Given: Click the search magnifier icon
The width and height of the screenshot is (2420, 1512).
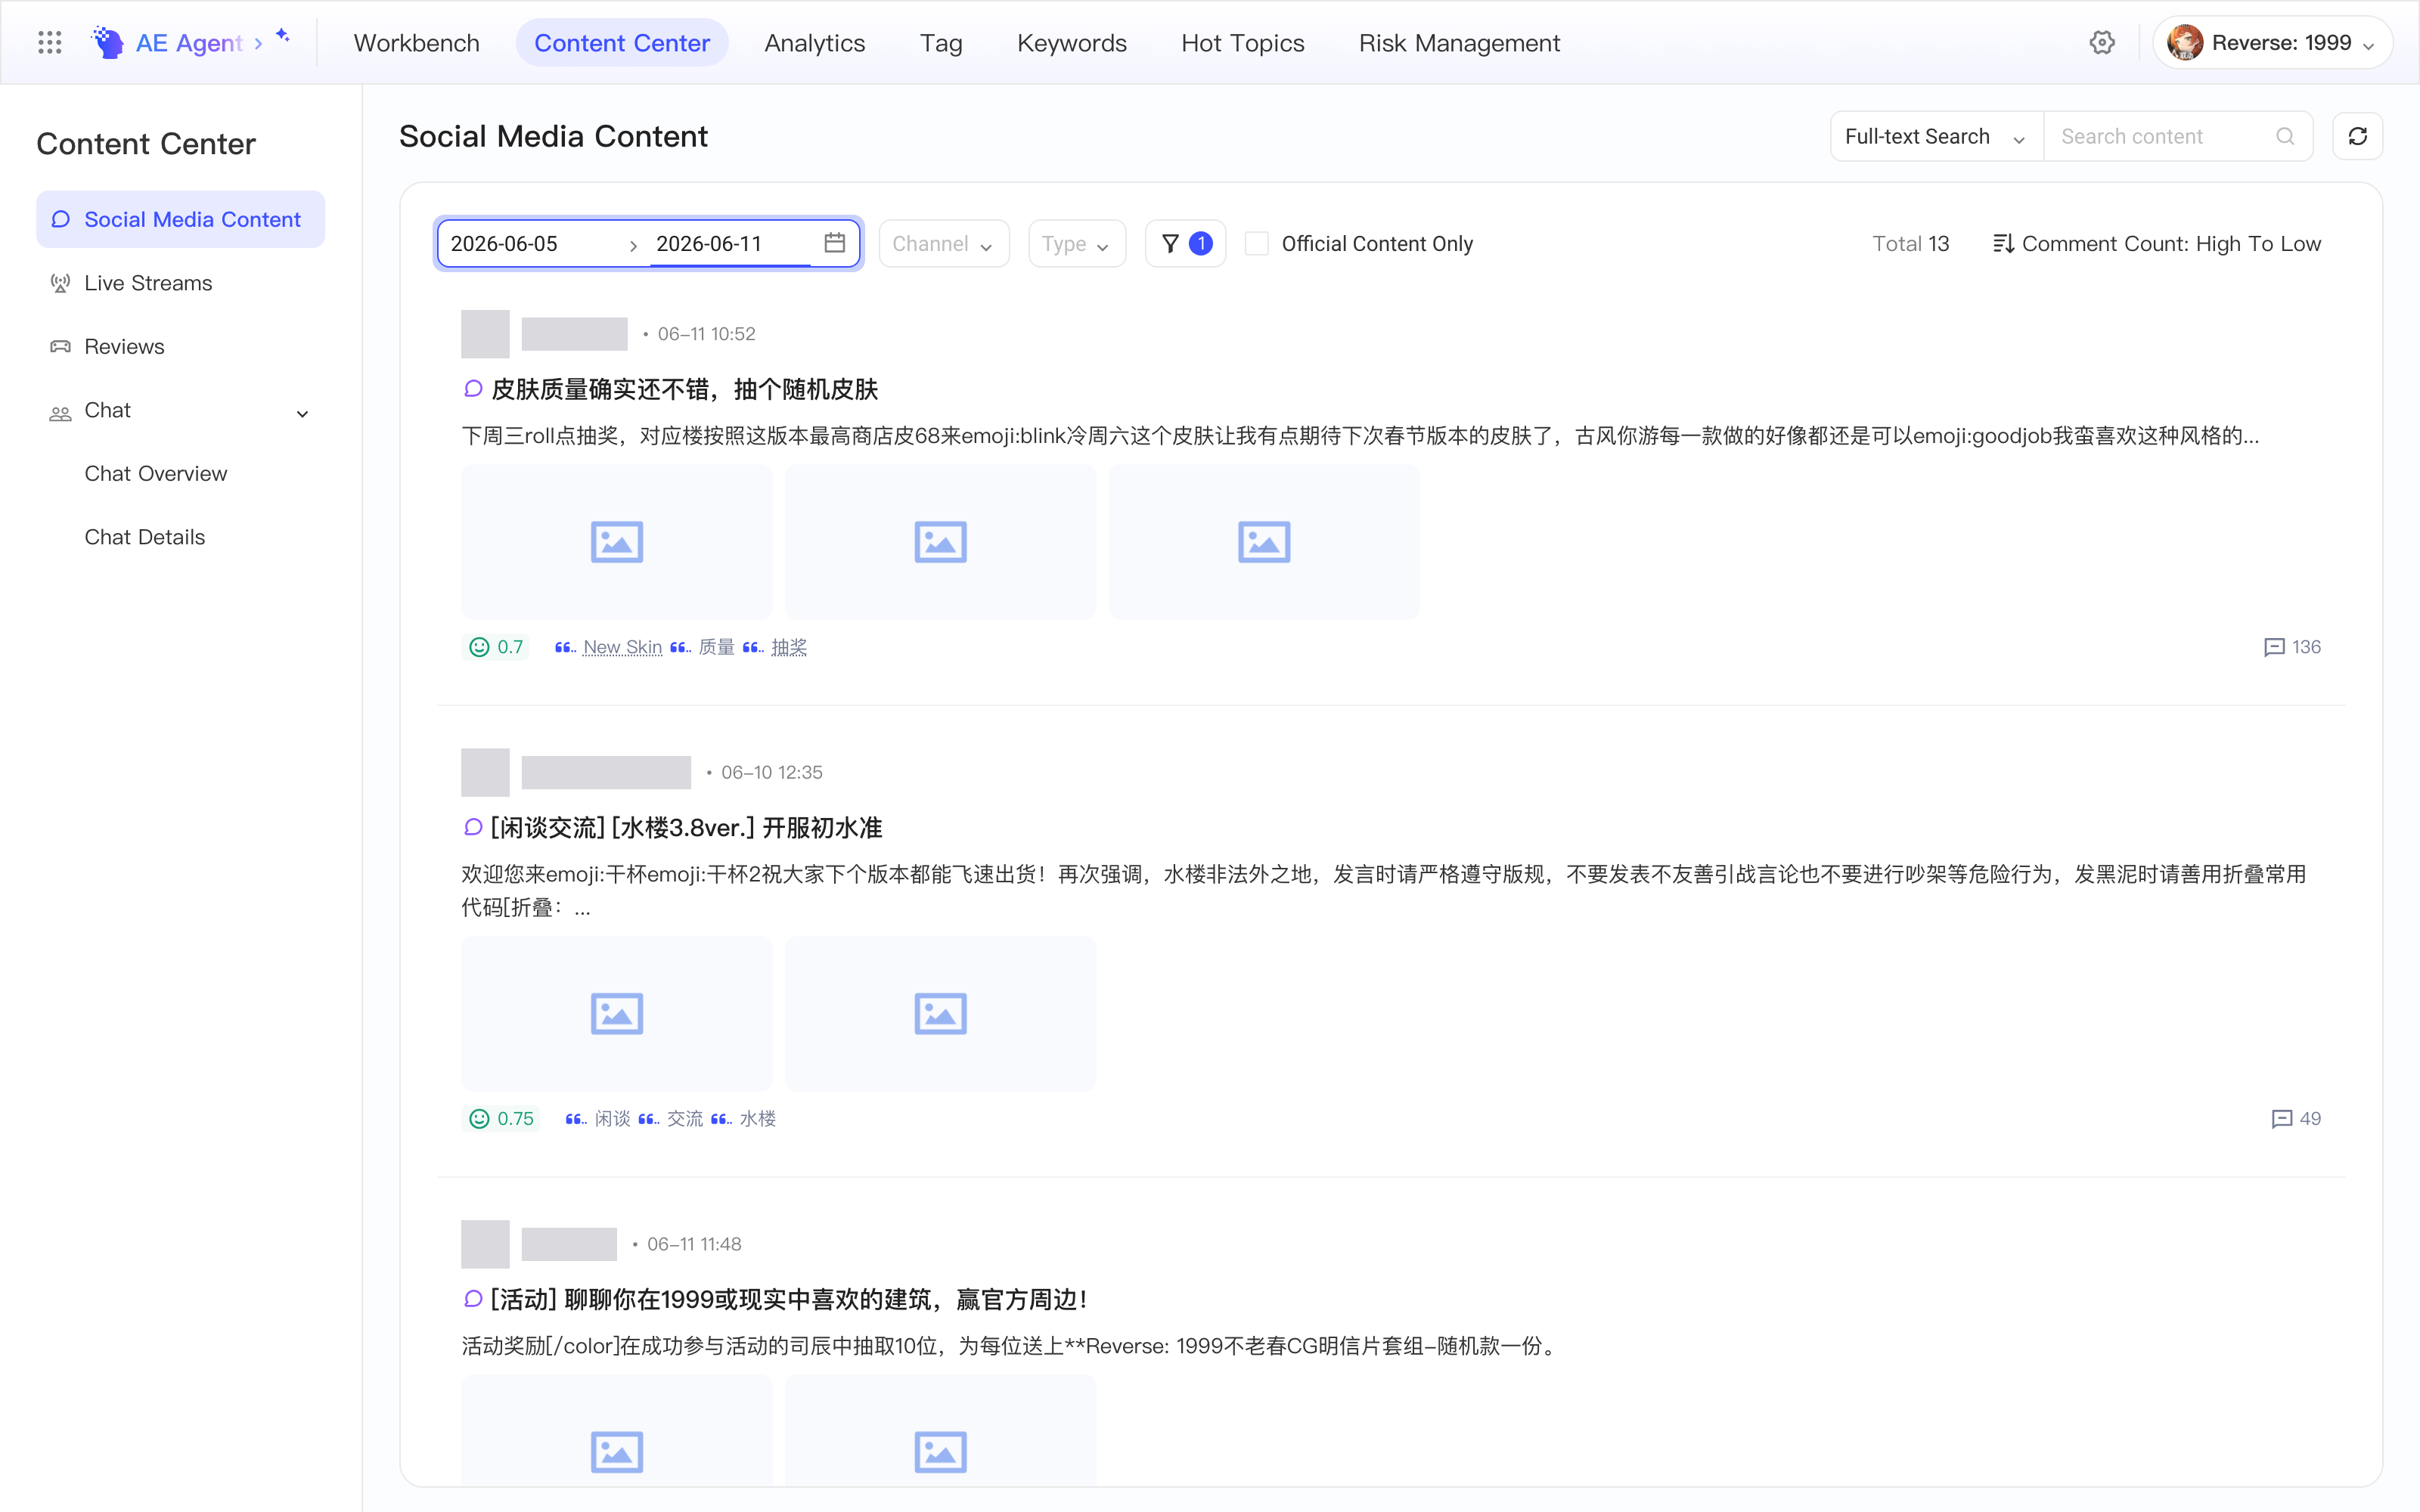Looking at the screenshot, I should tap(2285, 136).
